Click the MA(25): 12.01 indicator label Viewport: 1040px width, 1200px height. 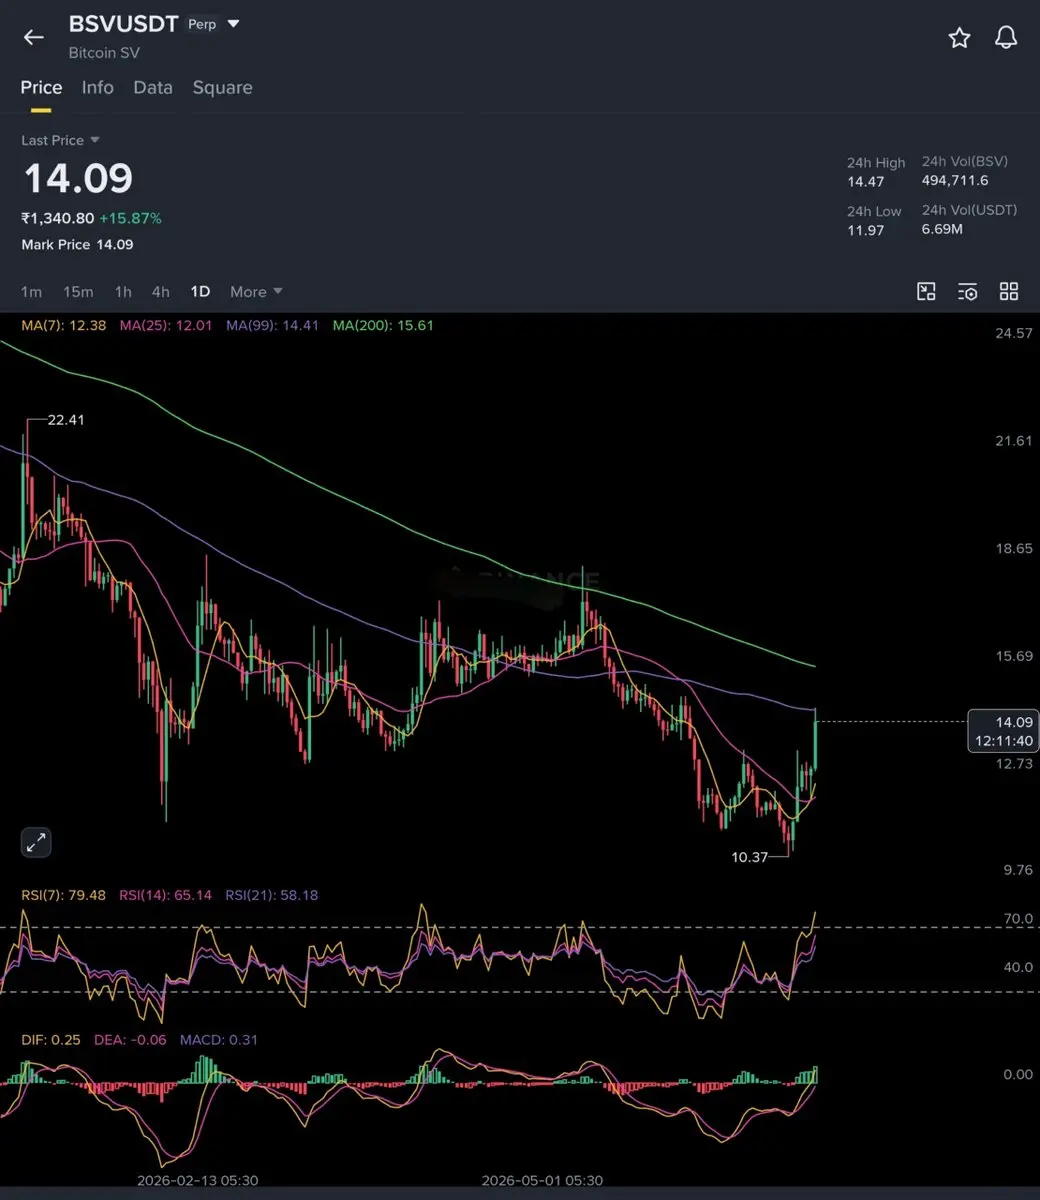click(x=166, y=325)
